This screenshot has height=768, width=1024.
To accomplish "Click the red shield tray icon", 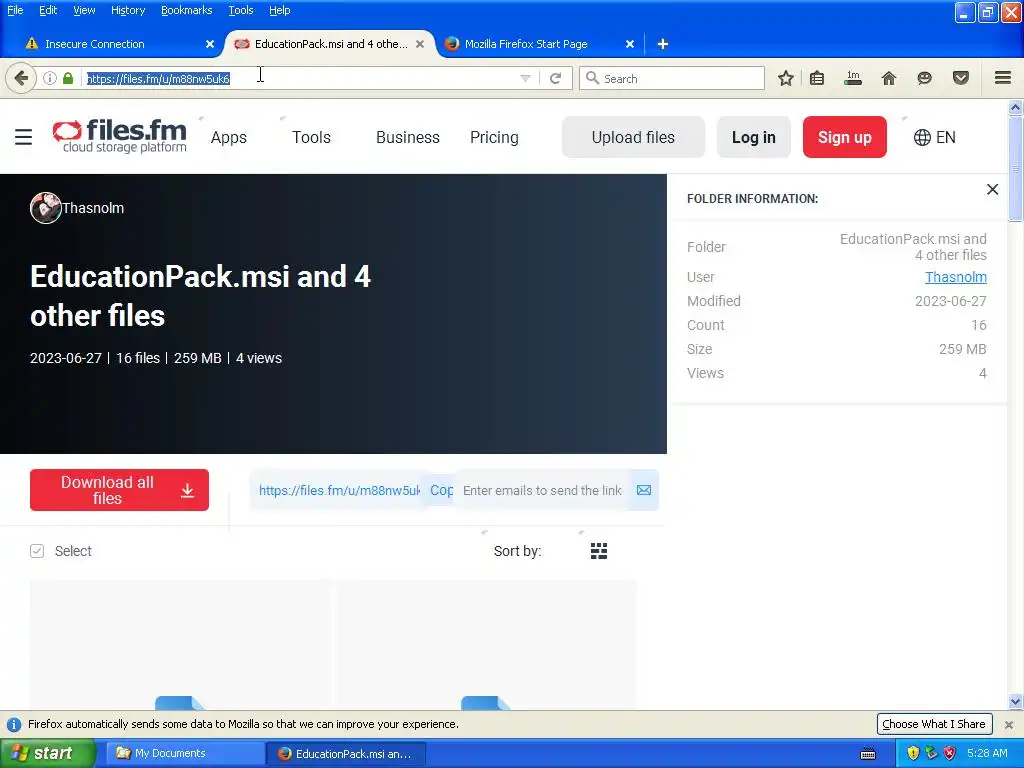I will click(x=950, y=754).
